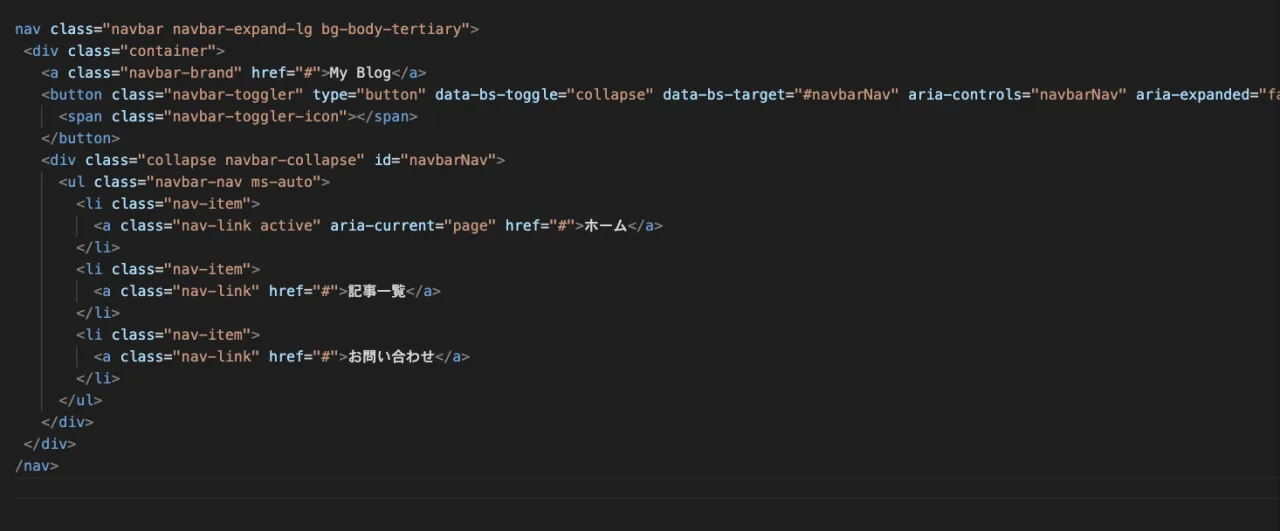
Task: Click the closing /nav> tag on last line
Action: pyautogui.click(x=37, y=466)
